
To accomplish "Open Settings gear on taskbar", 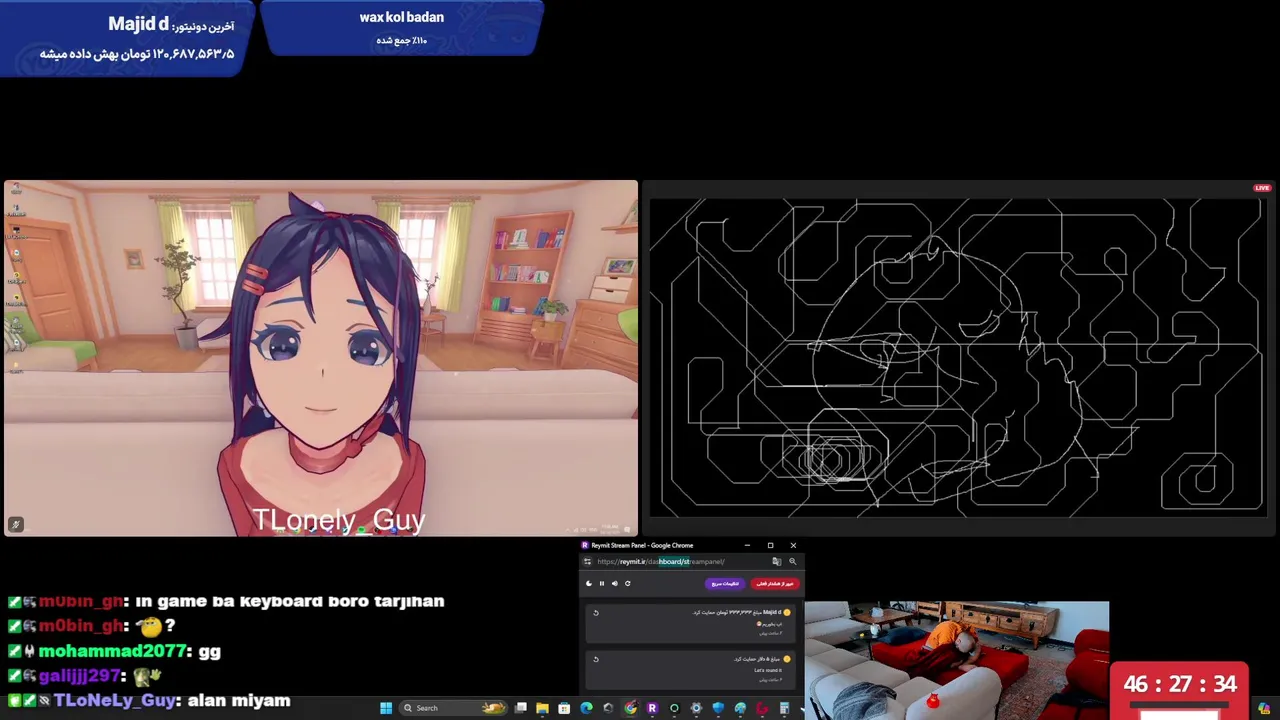I will (x=696, y=708).
